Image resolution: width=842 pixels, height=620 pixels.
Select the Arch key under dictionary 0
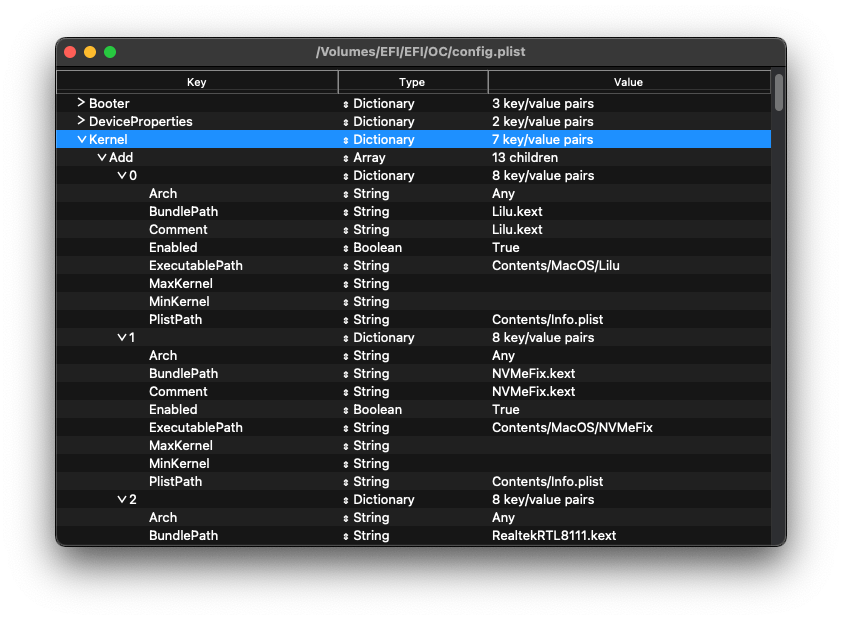click(x=163, y=194)
